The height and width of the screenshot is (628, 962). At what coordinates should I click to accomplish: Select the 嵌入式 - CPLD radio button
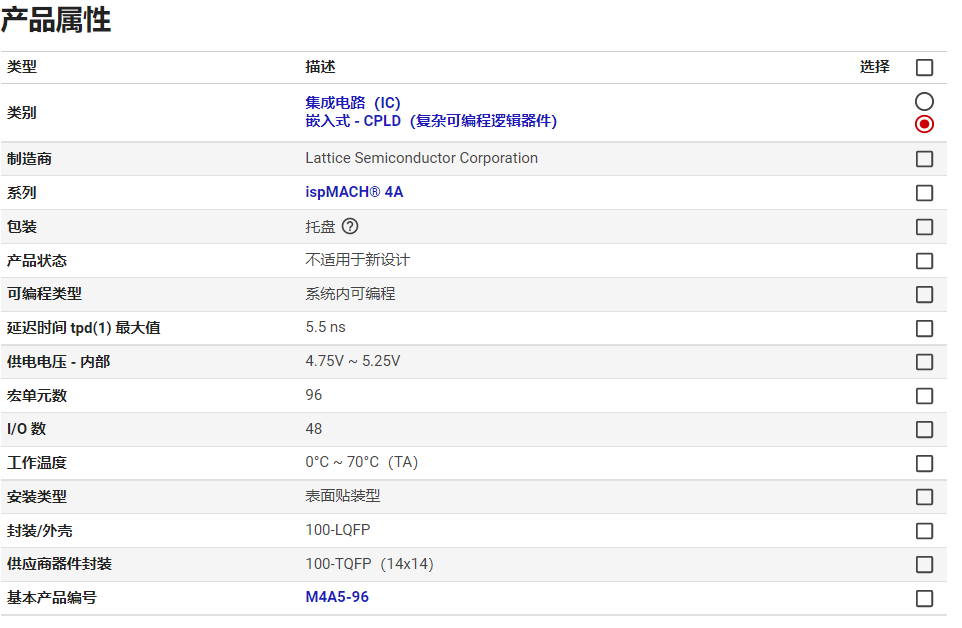(924, 124)
